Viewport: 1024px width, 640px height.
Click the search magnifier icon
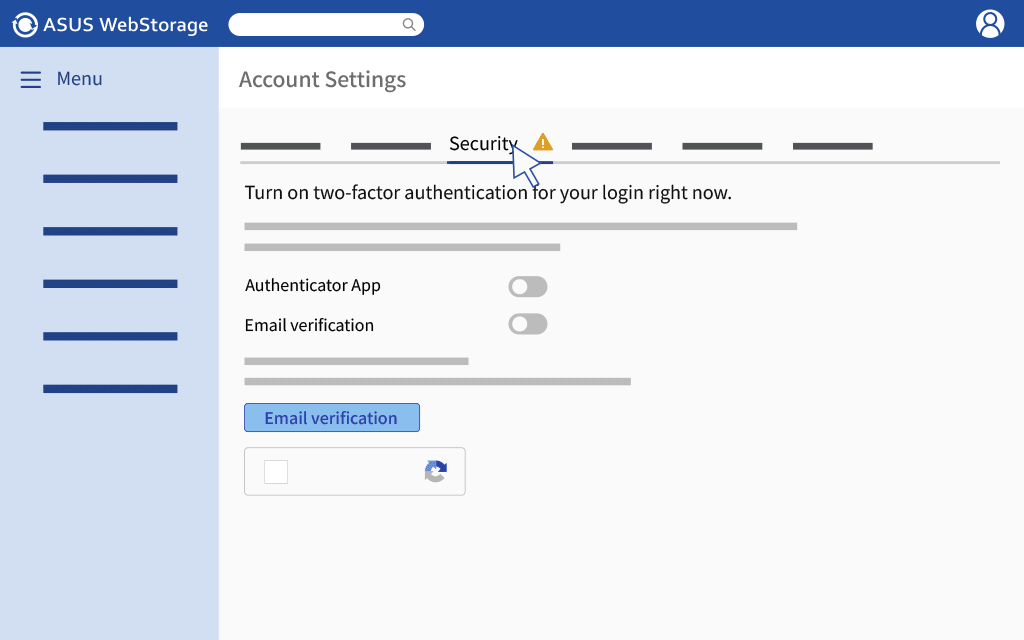409,25
